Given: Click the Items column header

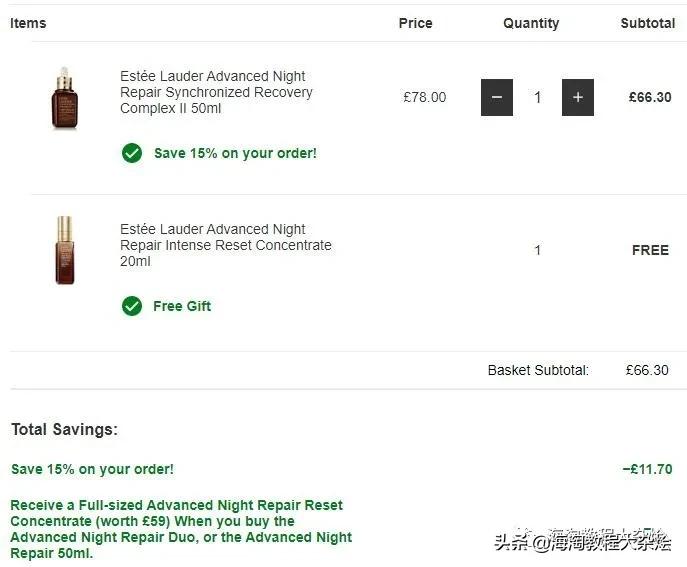Looking at the screenshot, I should pos(28,23).
